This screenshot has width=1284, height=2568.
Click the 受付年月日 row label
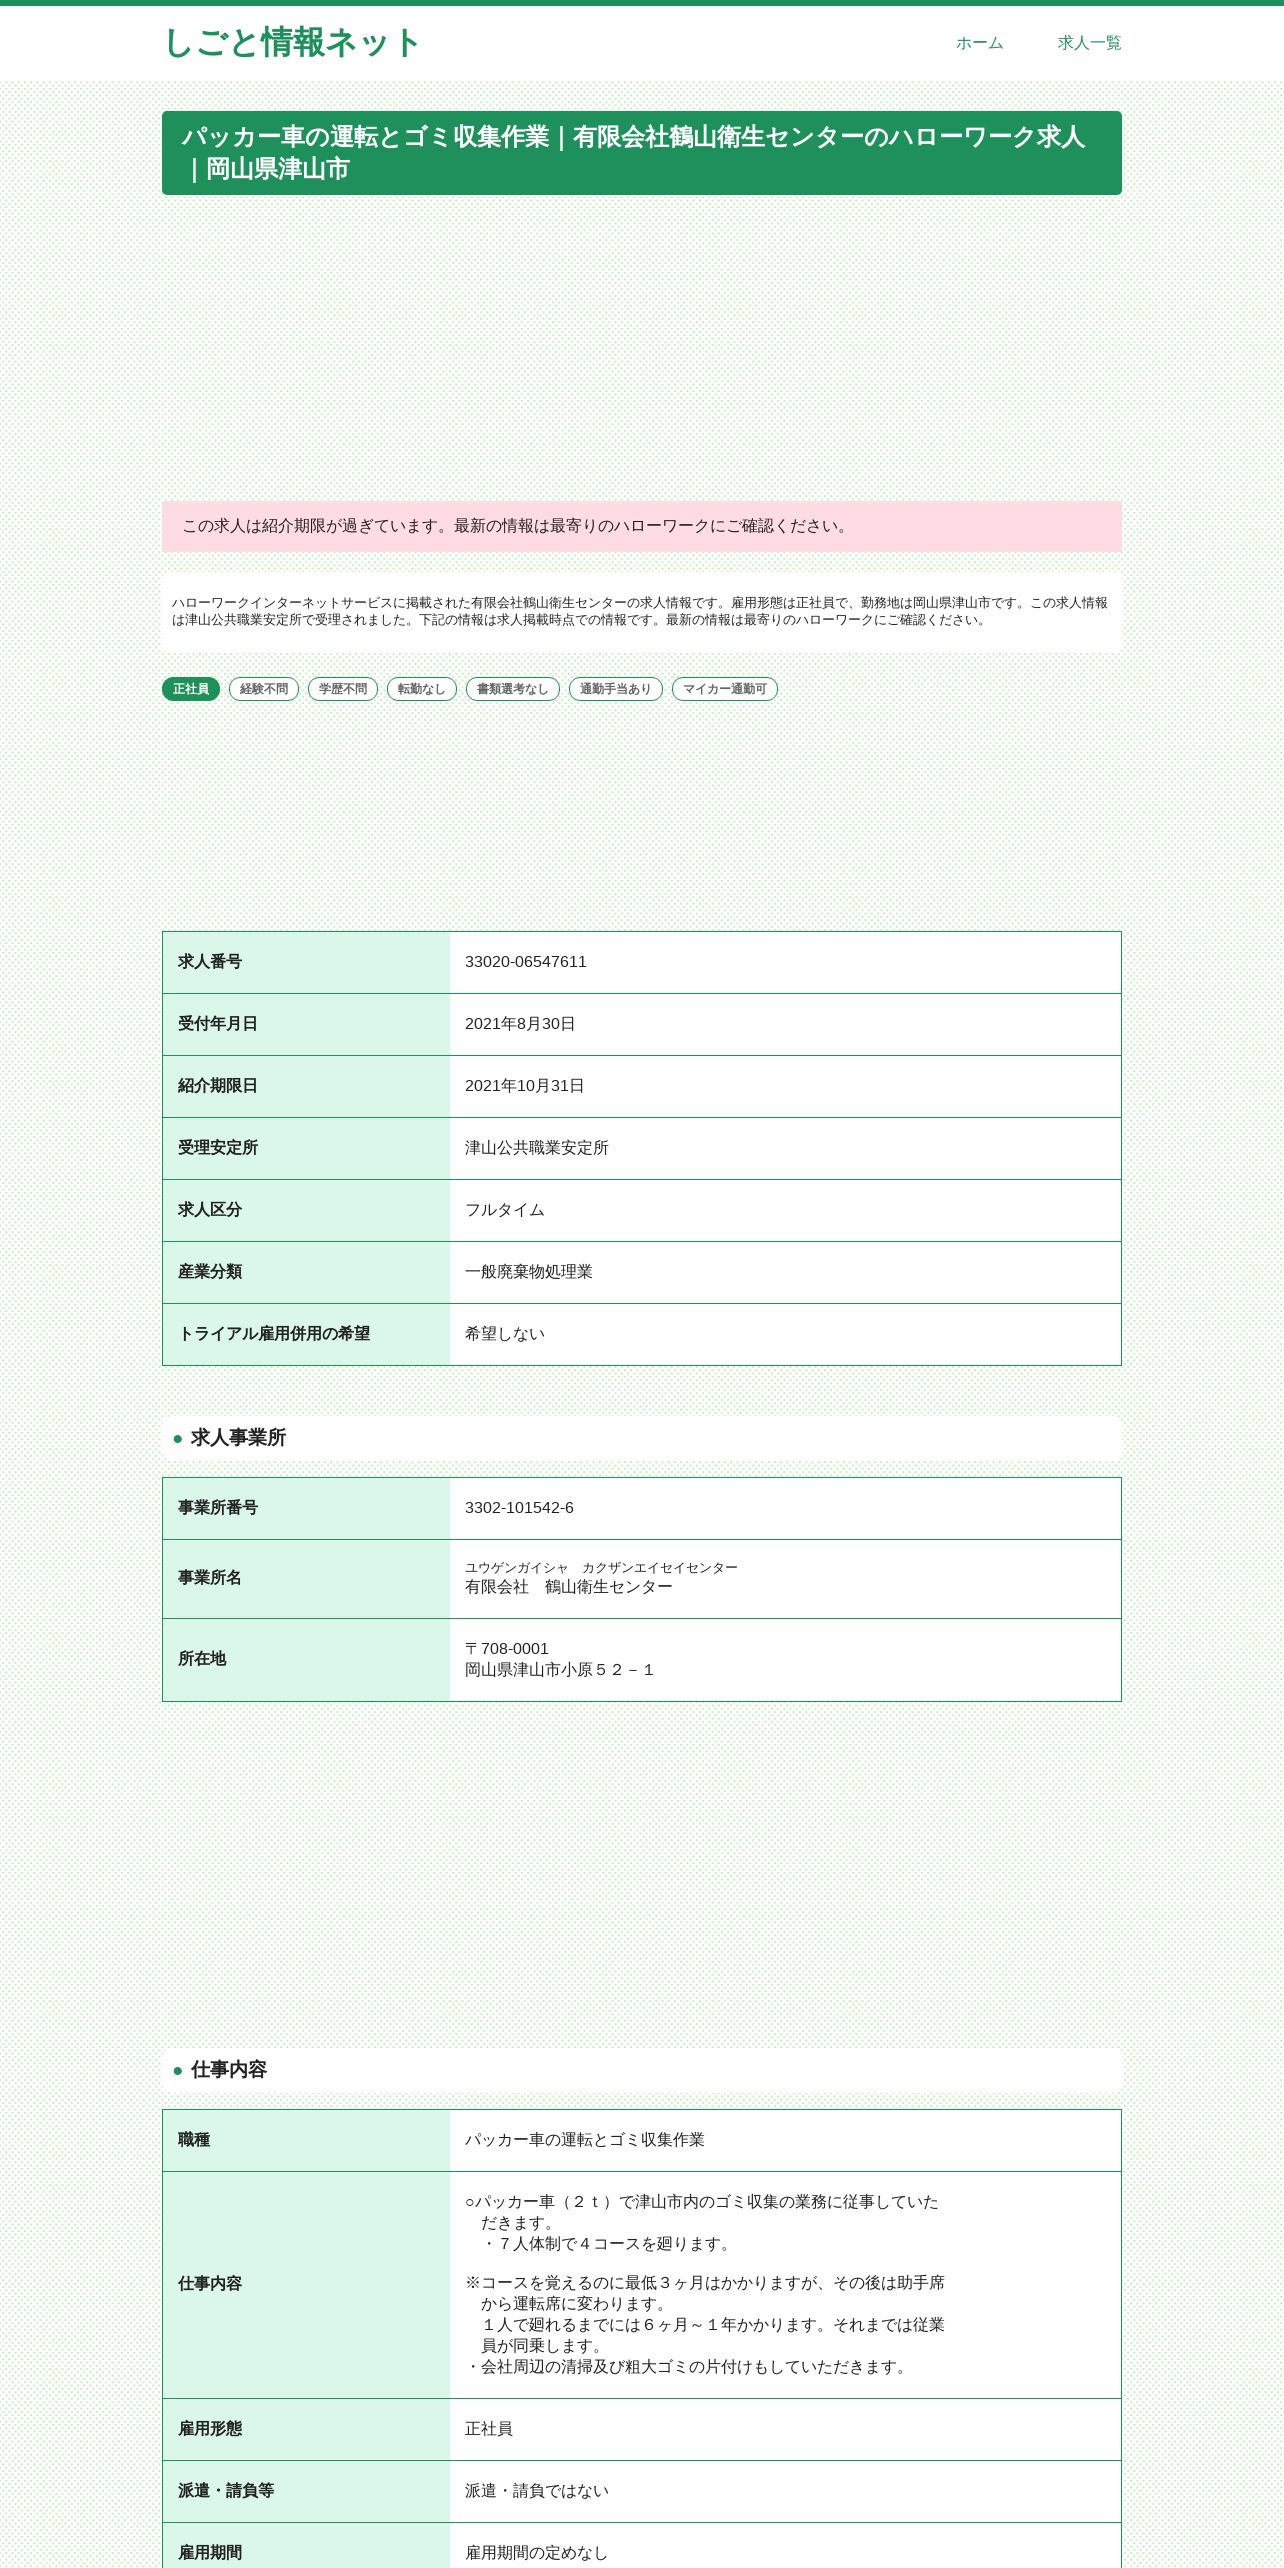click(x=218, y=1024)
